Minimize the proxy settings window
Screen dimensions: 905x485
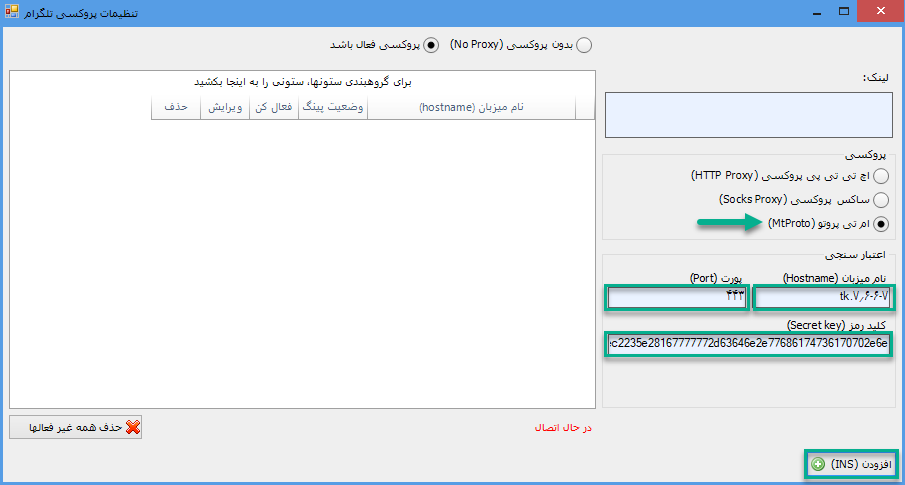click(816, 12)
